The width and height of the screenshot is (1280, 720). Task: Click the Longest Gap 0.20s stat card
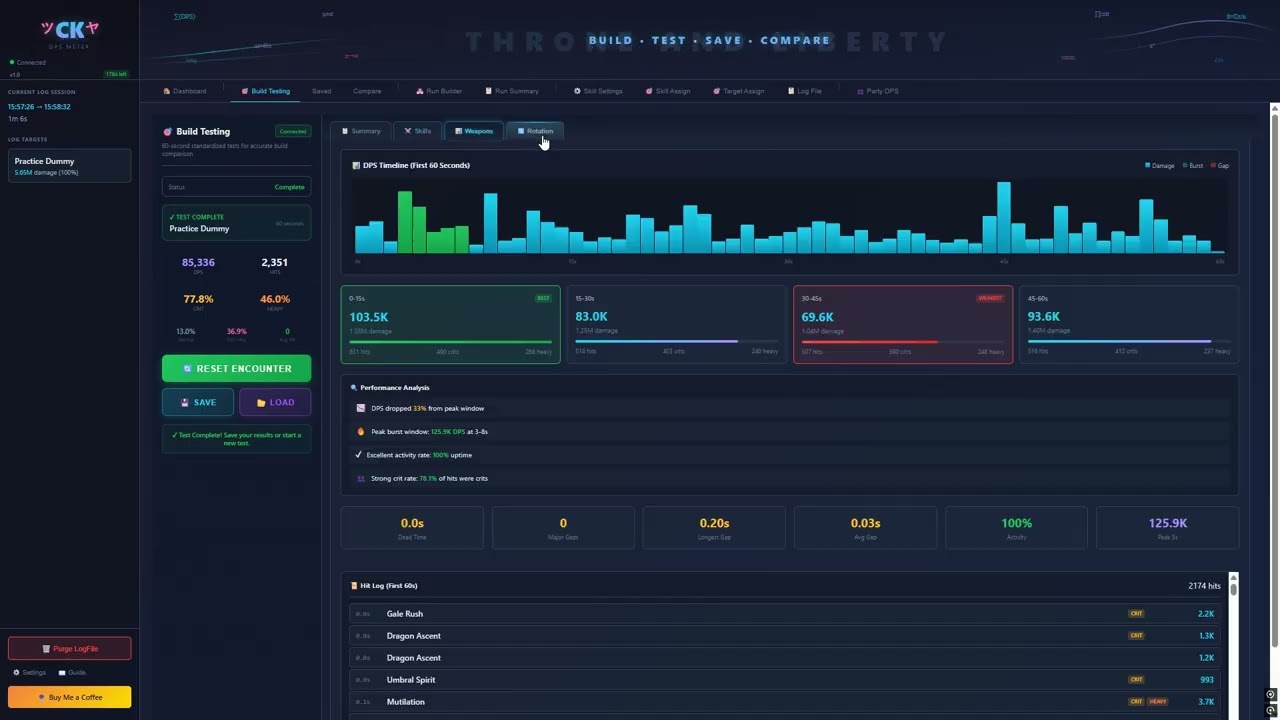pos(714,527)
